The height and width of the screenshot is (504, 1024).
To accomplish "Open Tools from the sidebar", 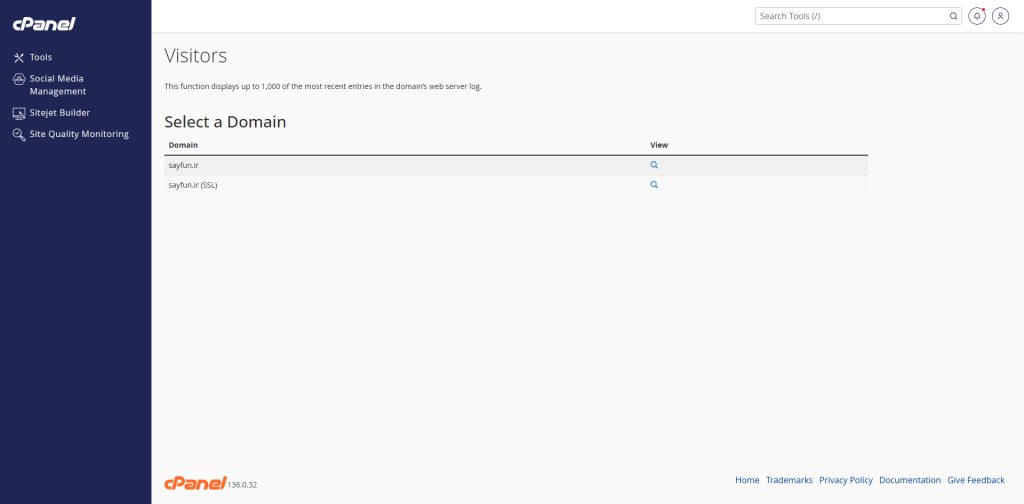I will click(40, 57).
